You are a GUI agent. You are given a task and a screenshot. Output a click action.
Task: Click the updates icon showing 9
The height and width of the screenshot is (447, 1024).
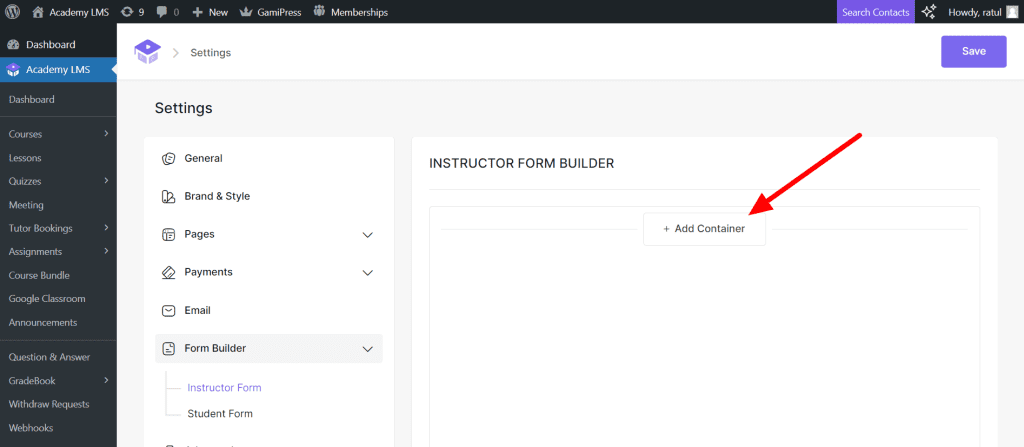(132, 12)
